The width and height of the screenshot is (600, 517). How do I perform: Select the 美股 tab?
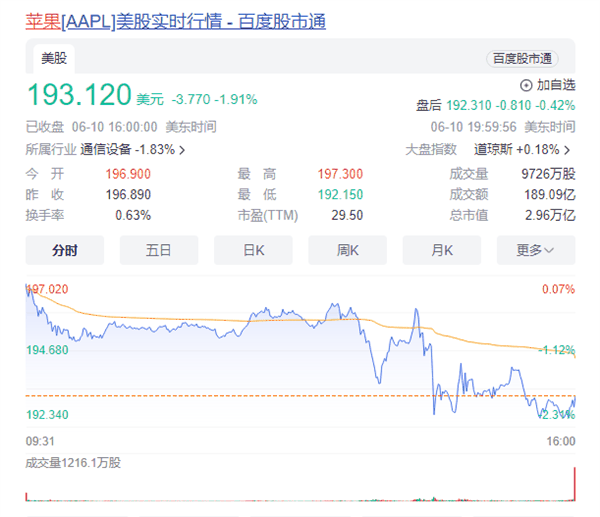(x=54, y=58)
